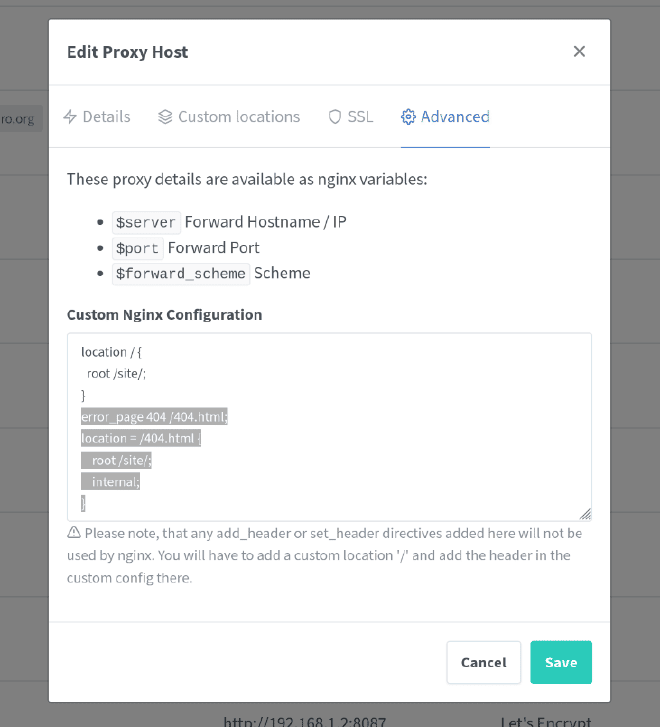Click the textarea resize handle corner
This screenshot has height=727, width=660.
pyautogui.click(x=585, y=514)
